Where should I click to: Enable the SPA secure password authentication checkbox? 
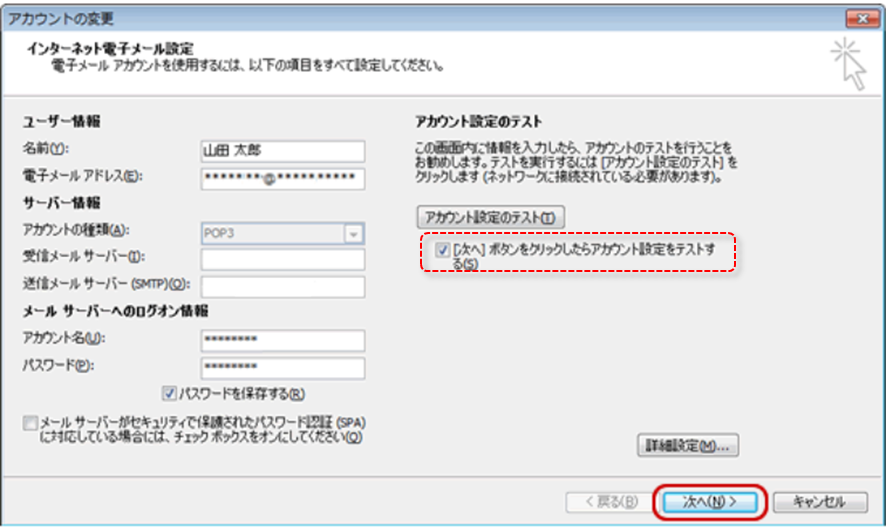[x=30, y=423]
